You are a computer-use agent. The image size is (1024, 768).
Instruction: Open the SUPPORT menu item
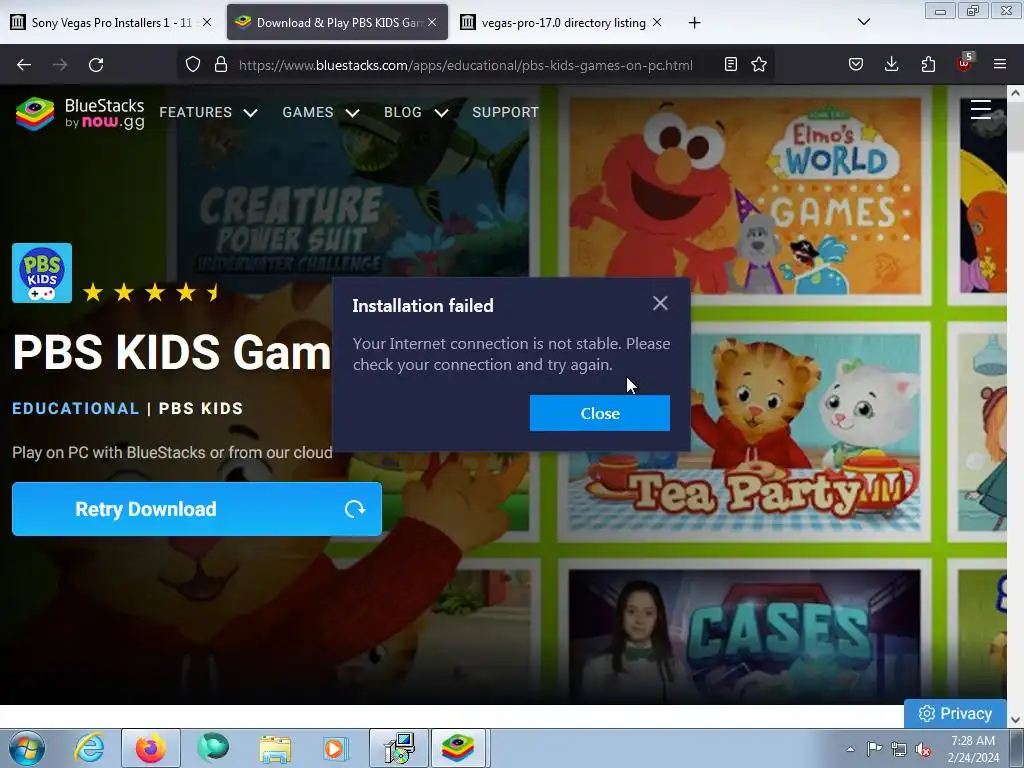coord(505,112)
